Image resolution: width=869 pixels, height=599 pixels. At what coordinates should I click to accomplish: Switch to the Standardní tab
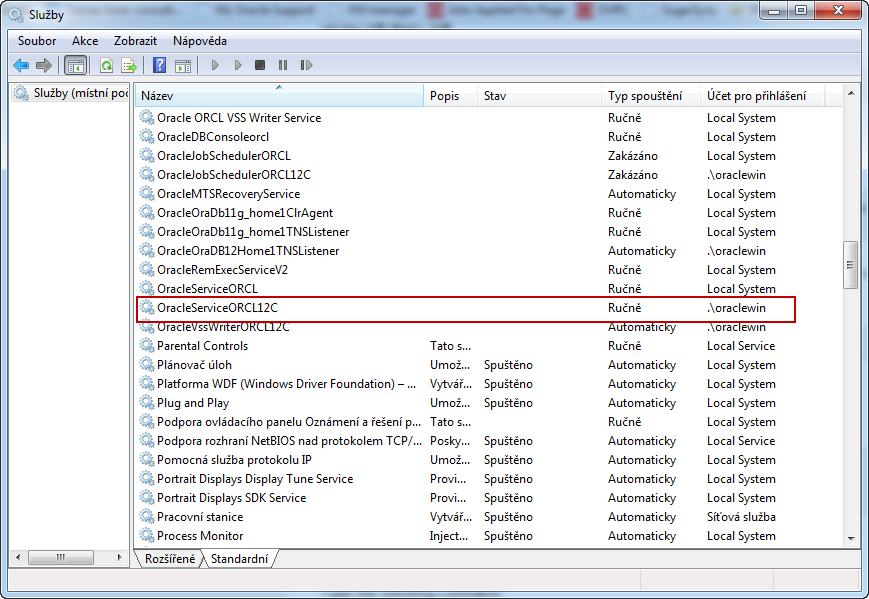tap(239, 559)
